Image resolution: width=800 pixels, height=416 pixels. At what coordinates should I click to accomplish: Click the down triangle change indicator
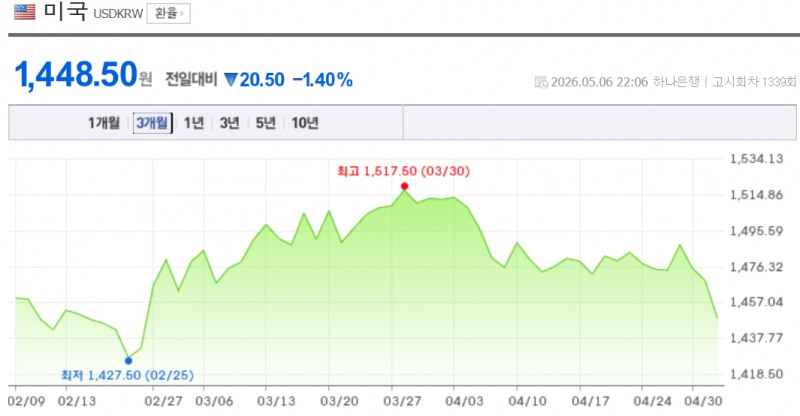click(x=231, y=80)
